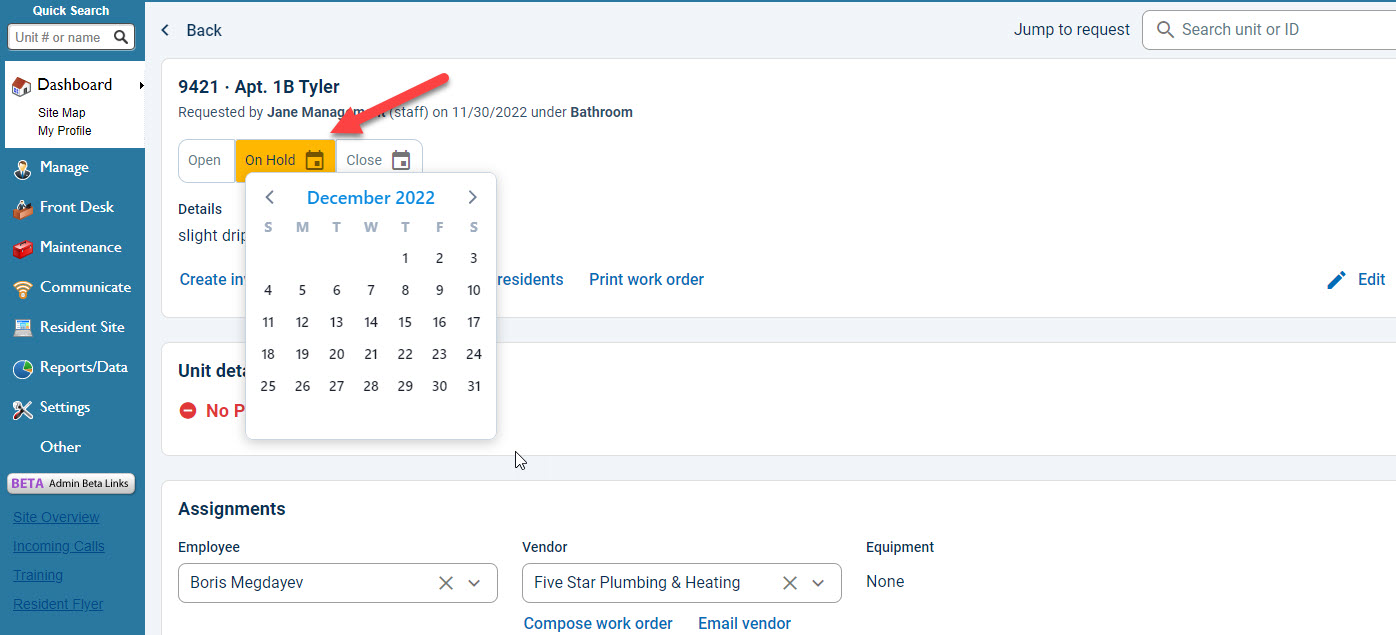1396x635 pixels.
Task: Select December 23 in the calendar
Action: [x=439, y=354]
